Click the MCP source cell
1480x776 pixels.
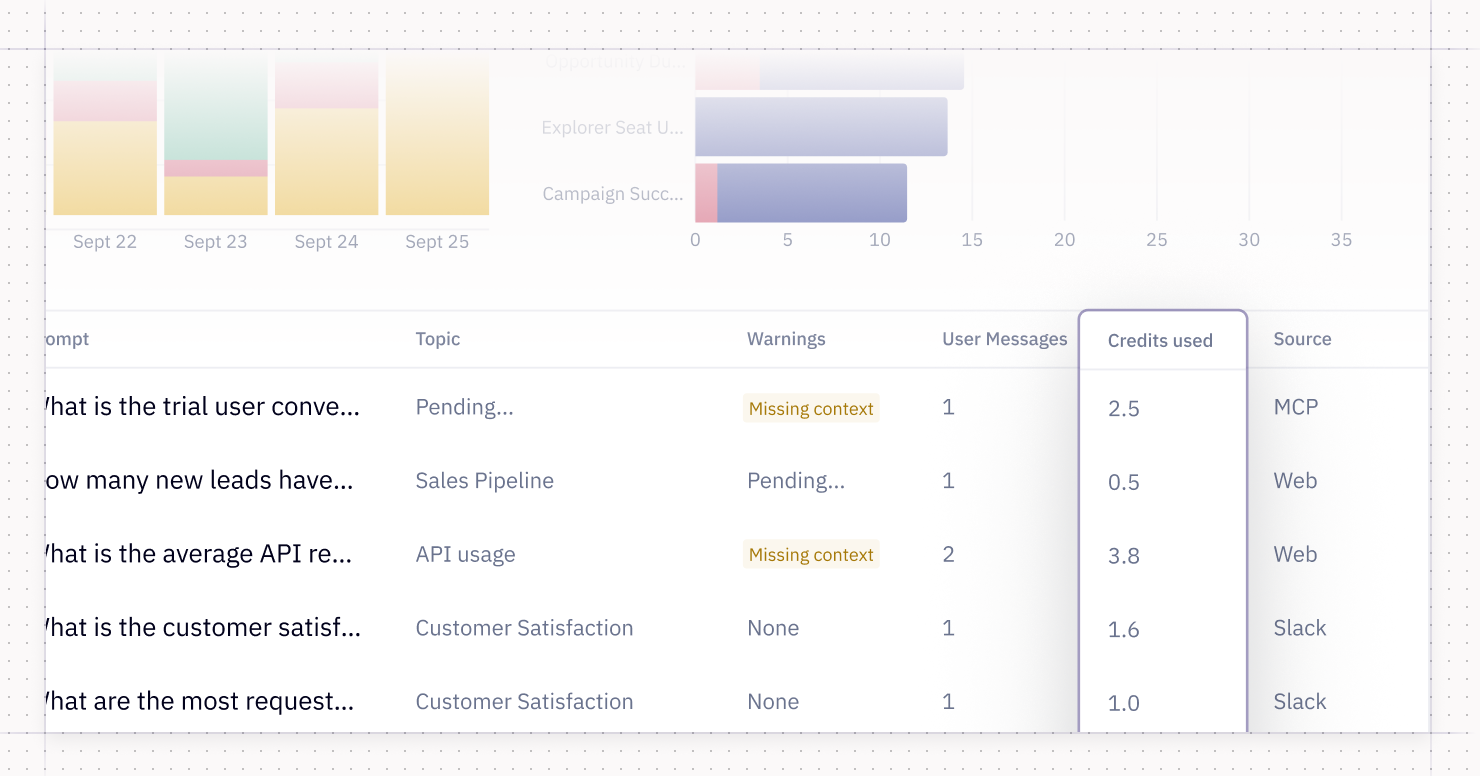coord(1296,407)
